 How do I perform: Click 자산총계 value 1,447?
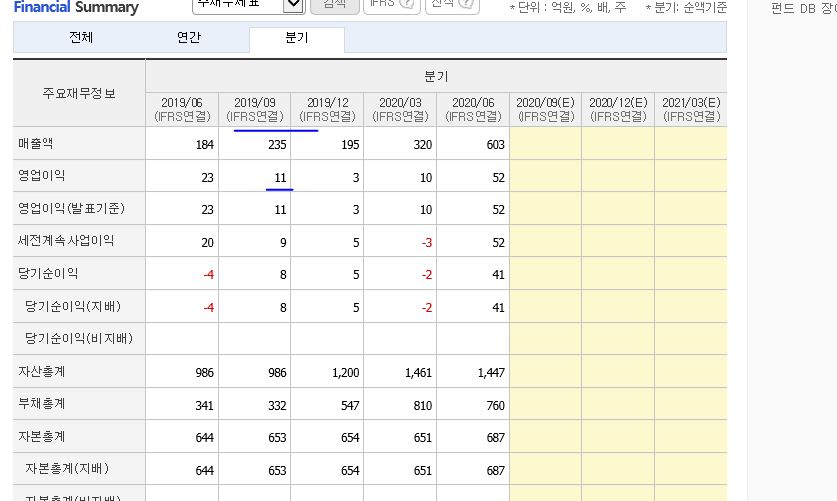492,372
